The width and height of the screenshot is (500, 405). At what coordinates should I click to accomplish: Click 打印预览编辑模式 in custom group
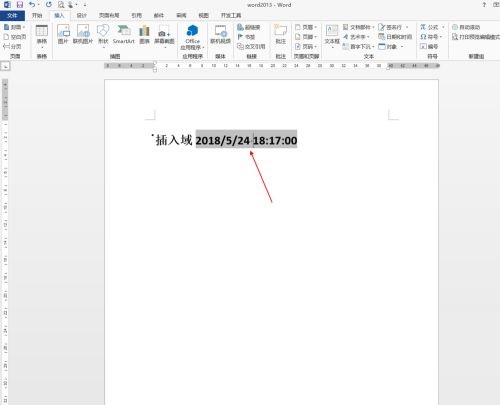[x=476, y=37]
